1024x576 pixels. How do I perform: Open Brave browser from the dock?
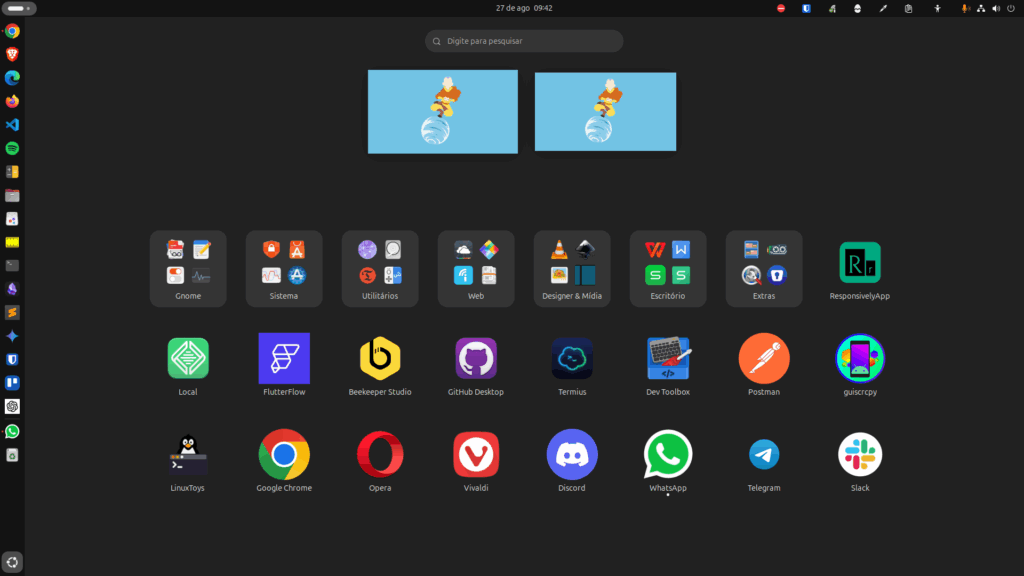coord(12,54)
